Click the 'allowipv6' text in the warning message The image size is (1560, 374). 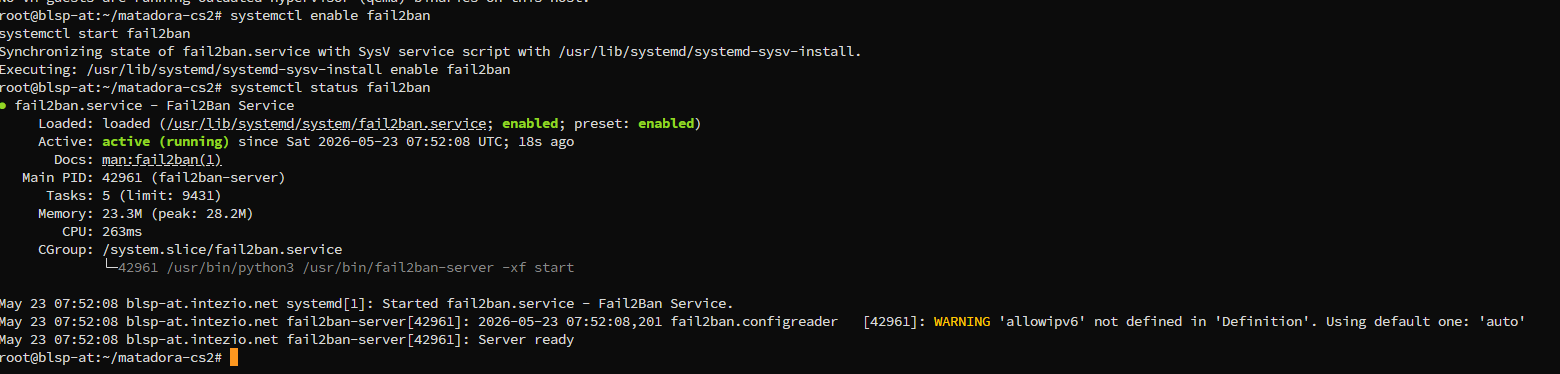point(1045,322)
